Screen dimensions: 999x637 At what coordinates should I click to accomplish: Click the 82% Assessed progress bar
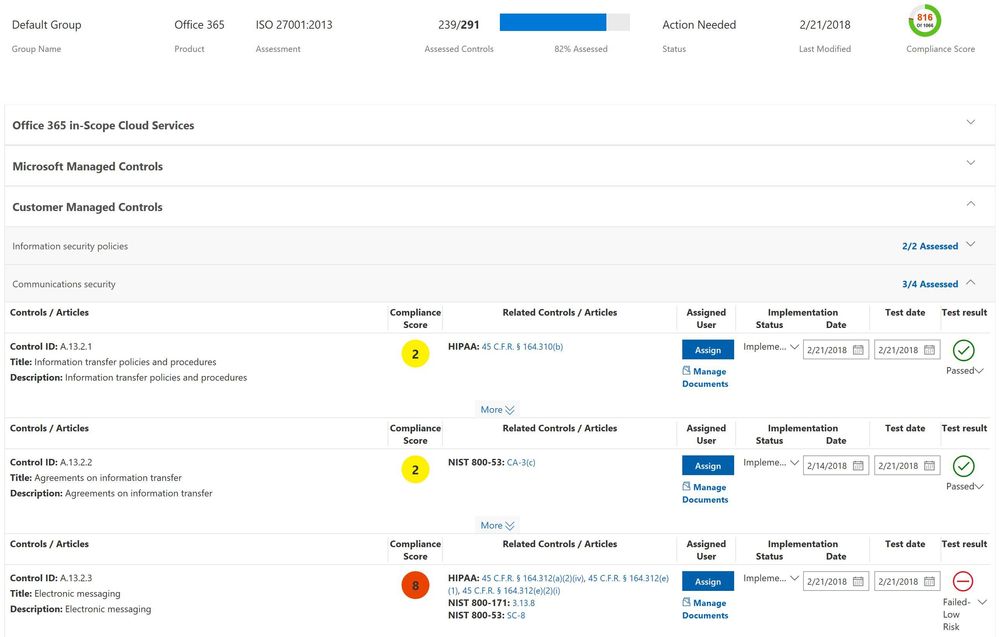point(564,22)
